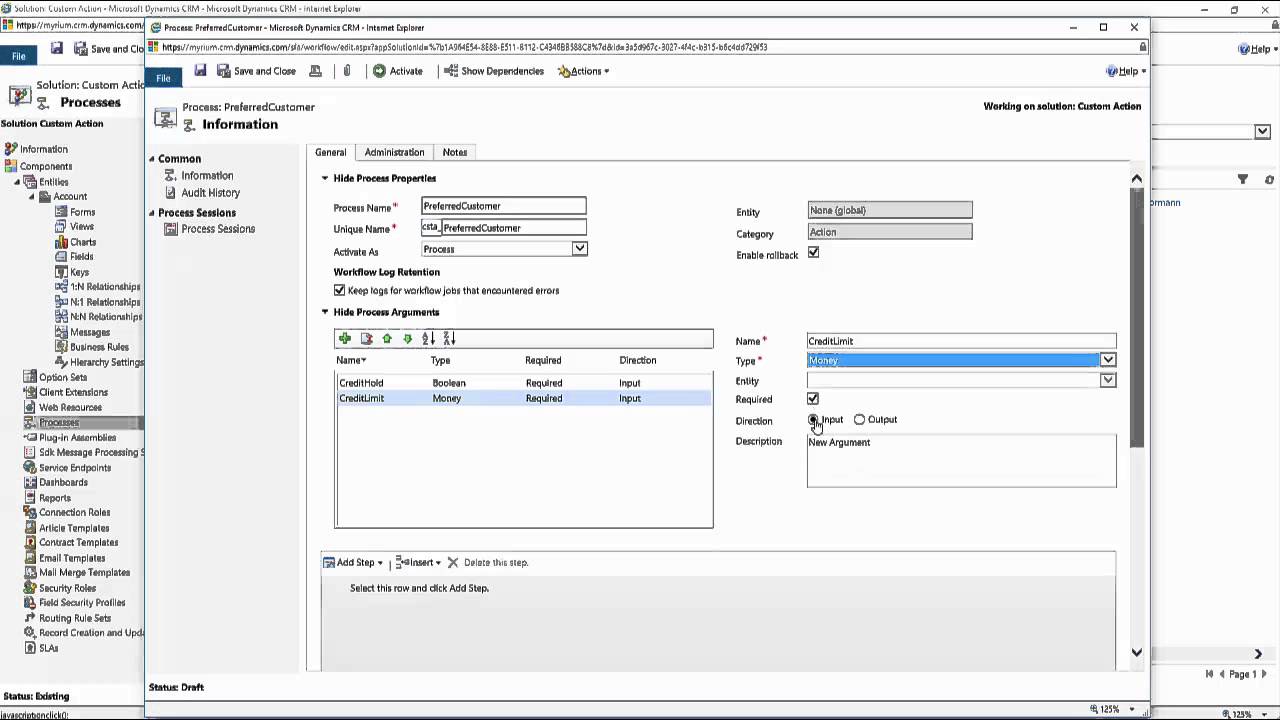
Task: Select Processes in the solution tree
Action: coord(59,422)
